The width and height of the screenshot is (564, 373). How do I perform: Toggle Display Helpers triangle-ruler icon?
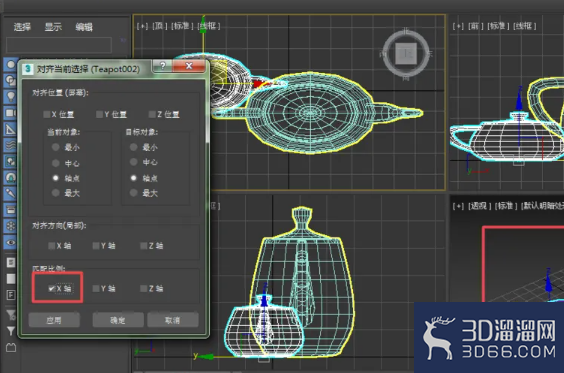coord(11,129)
